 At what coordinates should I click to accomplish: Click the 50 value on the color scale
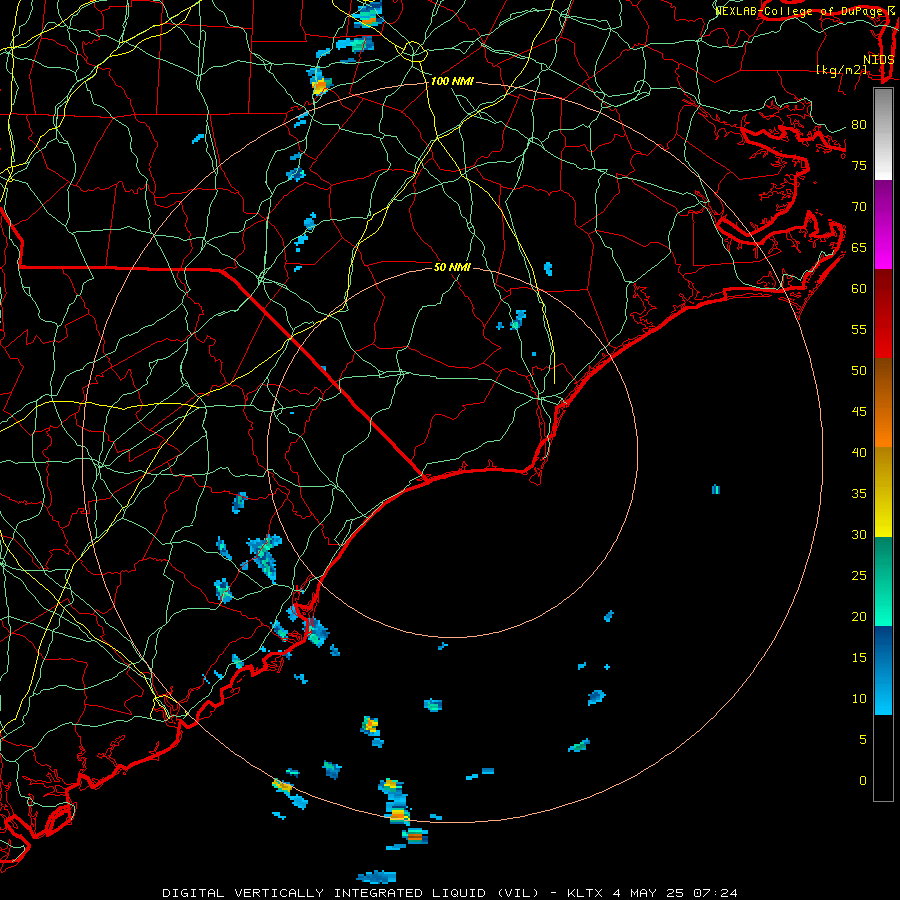pos(859,371)
